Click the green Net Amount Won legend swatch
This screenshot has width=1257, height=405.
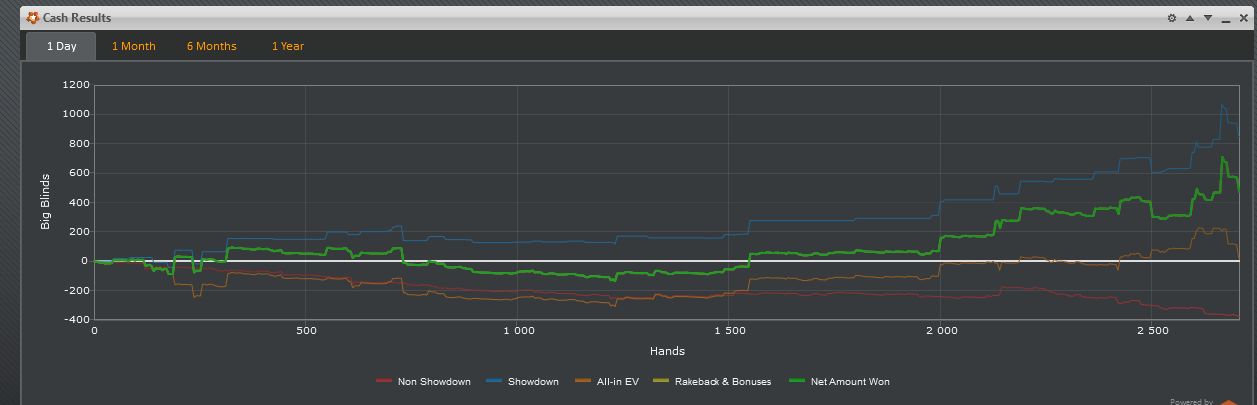coord(797,381)
